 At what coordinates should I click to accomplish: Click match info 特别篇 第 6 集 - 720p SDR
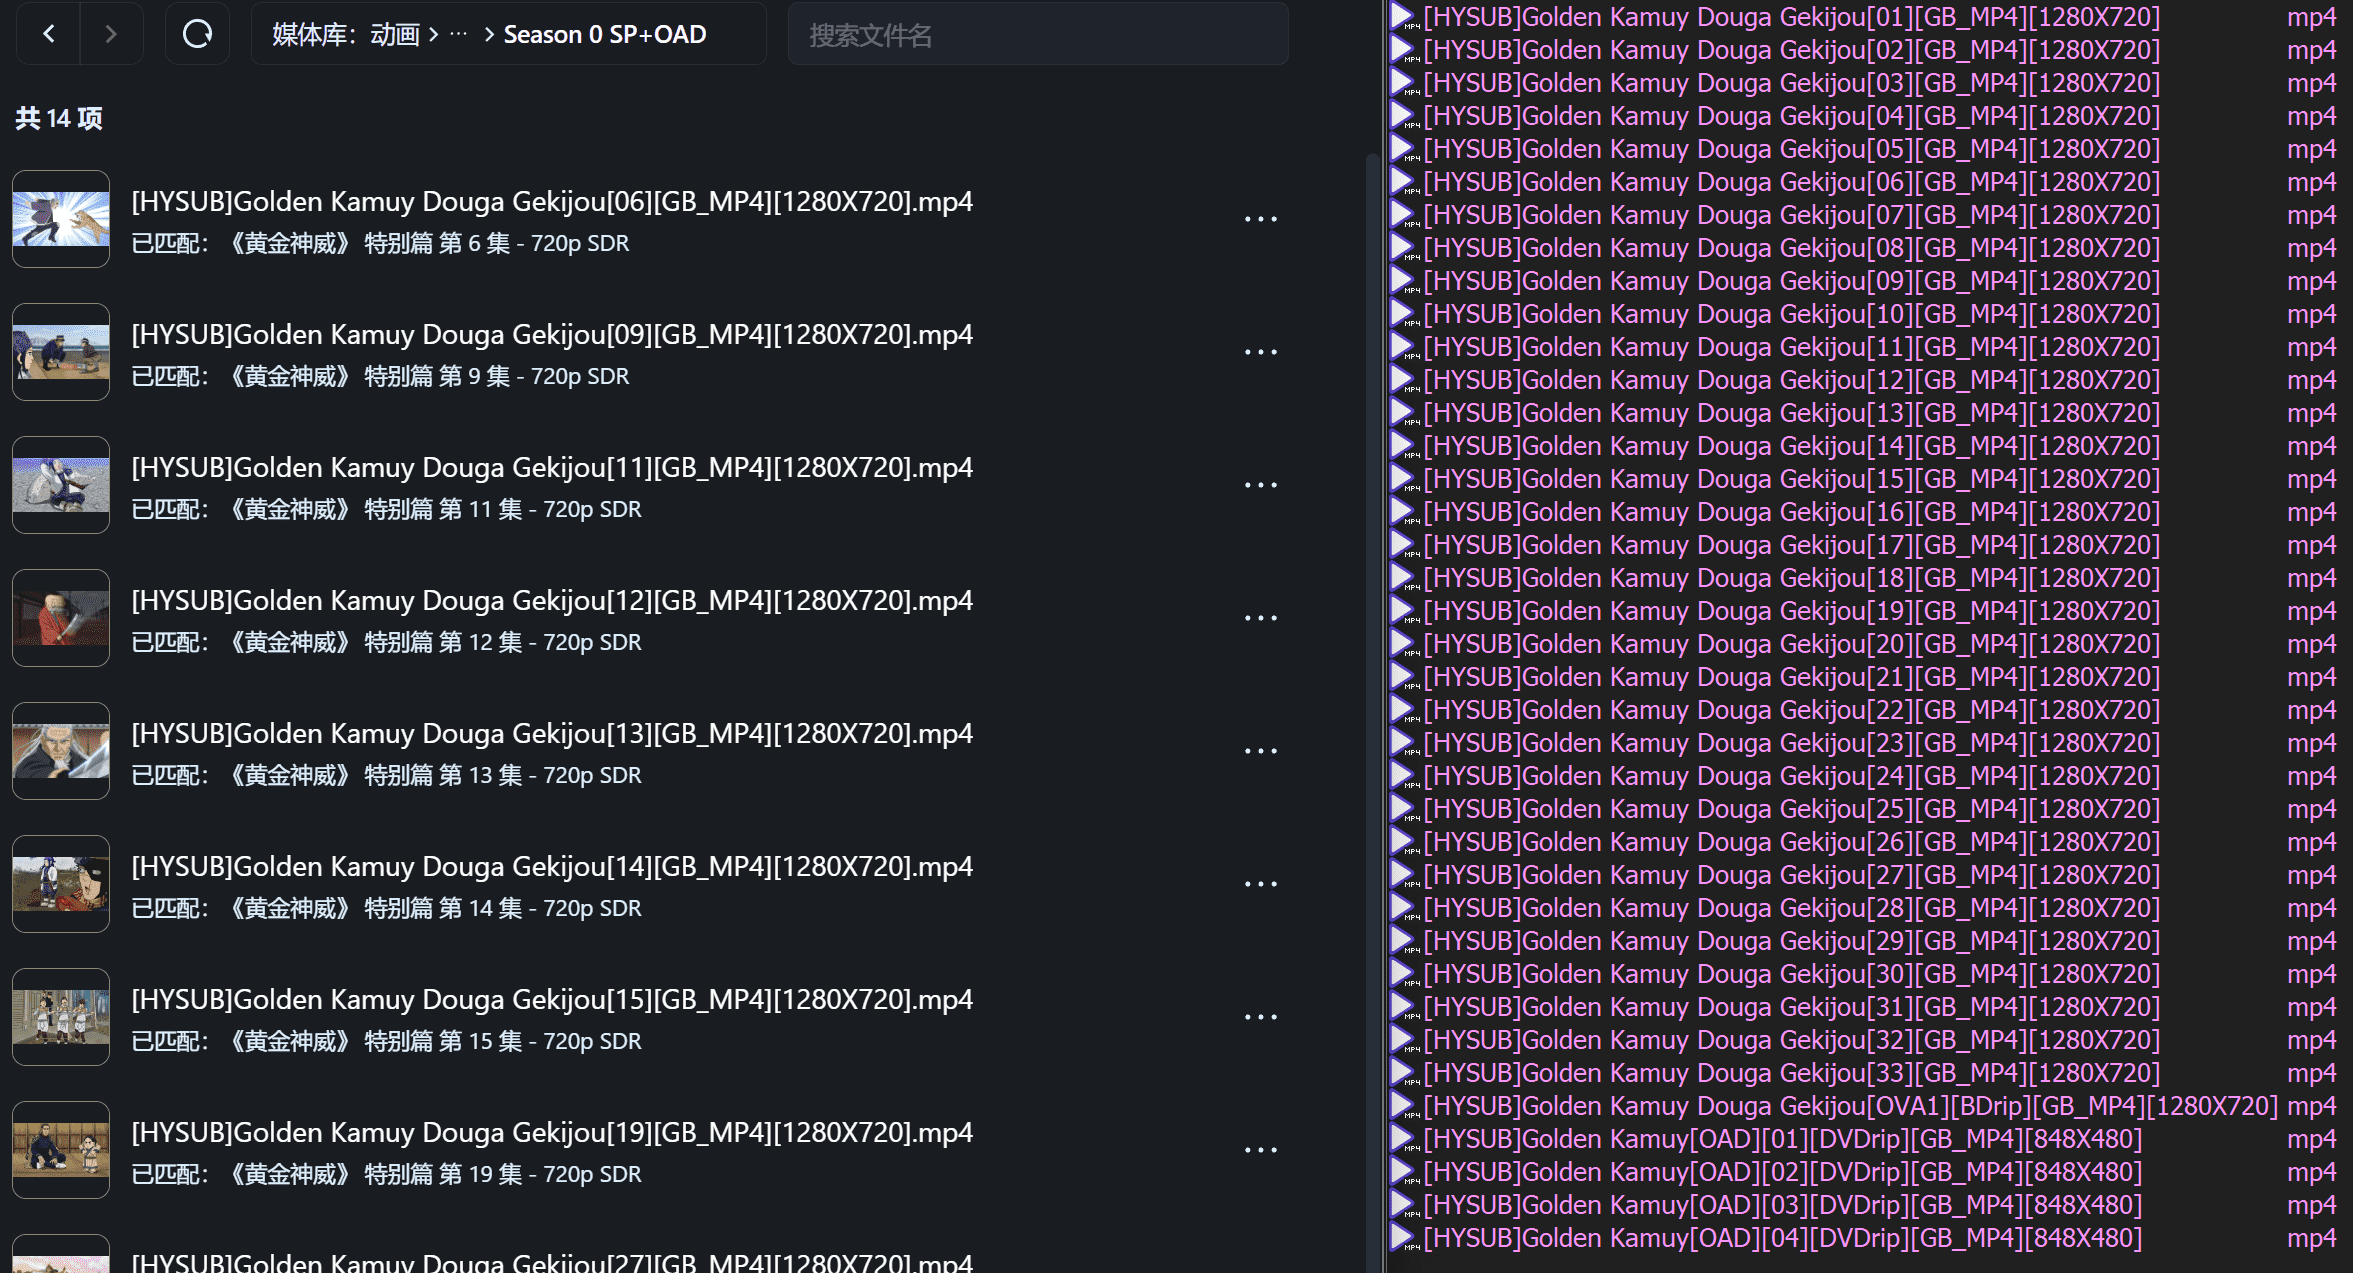pyautogui.click(x=497, y=244)
